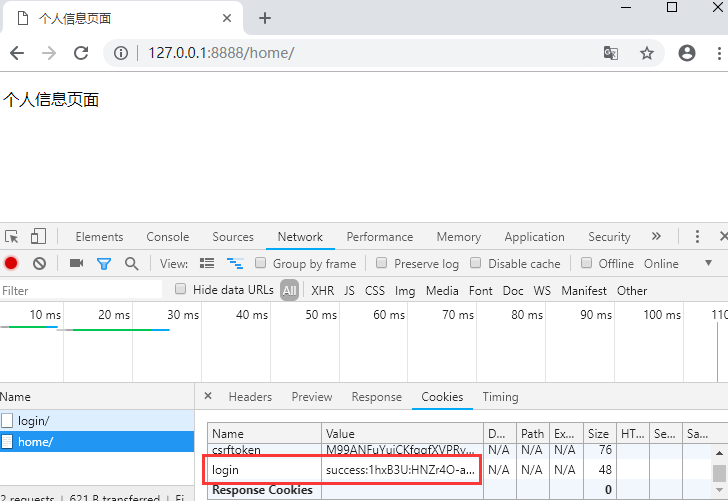
Task: Open the Preview detail tab
Action: [312, 397]
